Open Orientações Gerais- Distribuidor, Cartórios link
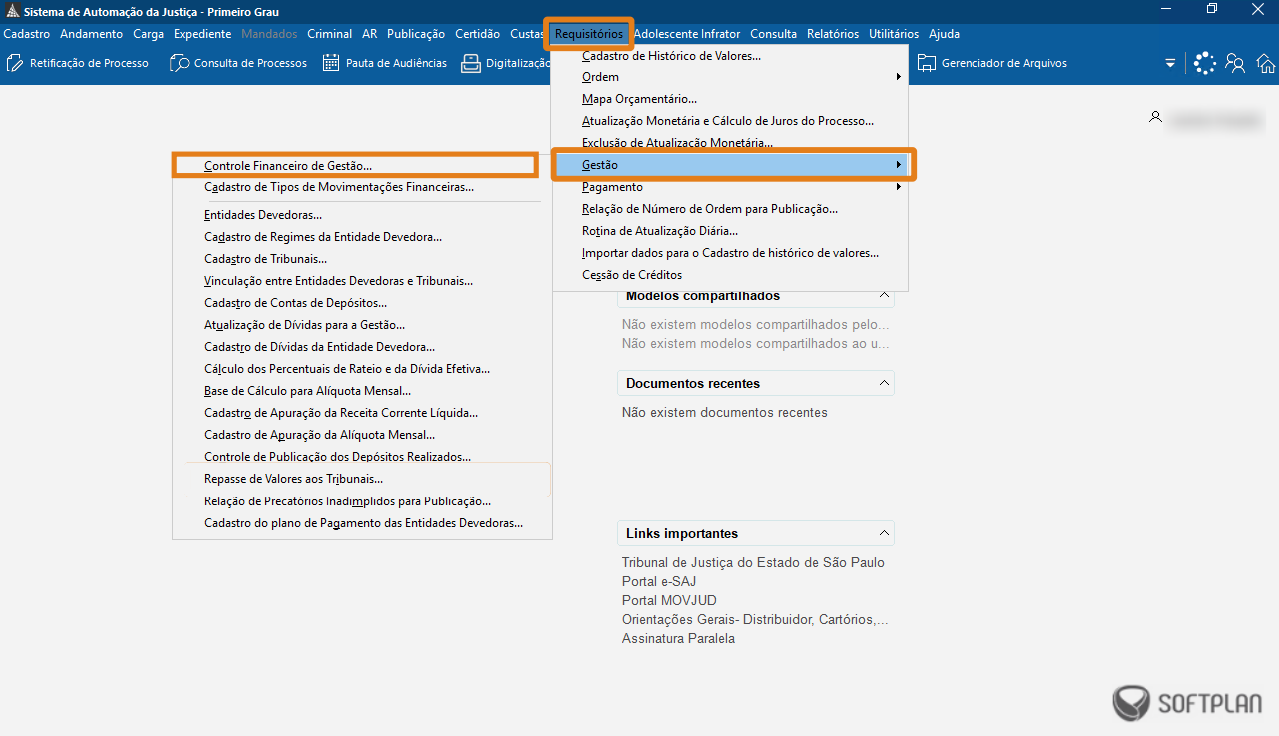Viewport: 1279px width, 736px height. point(755,620)
